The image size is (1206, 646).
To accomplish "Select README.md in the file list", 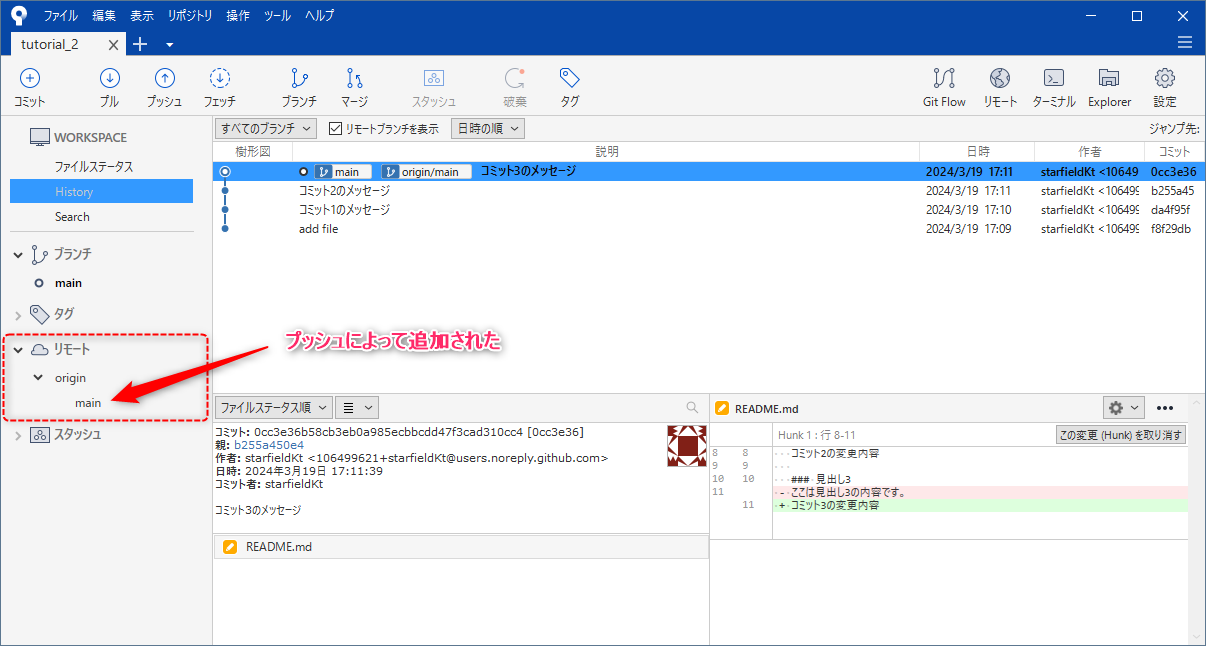I will [461, 547].
